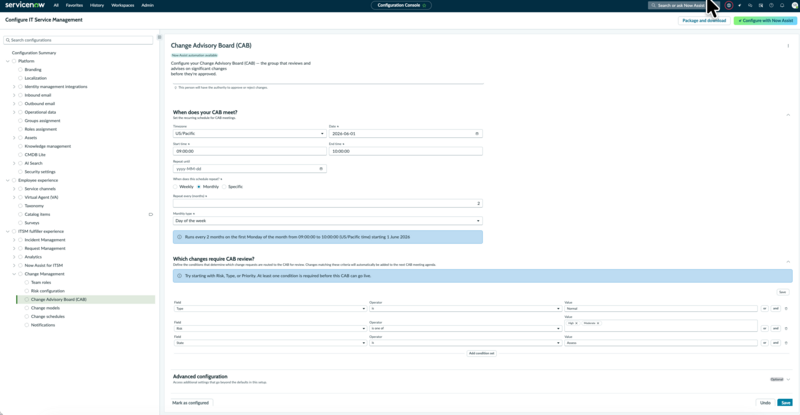The height and width of the screenshot is (415, 800).
Task: Expand Identity management integrations node
Action: click(x=14, y=87)
